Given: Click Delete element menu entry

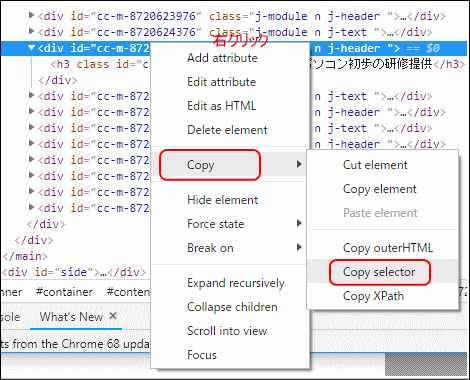Looking at the screenshot, I should (x=227, y=130).
